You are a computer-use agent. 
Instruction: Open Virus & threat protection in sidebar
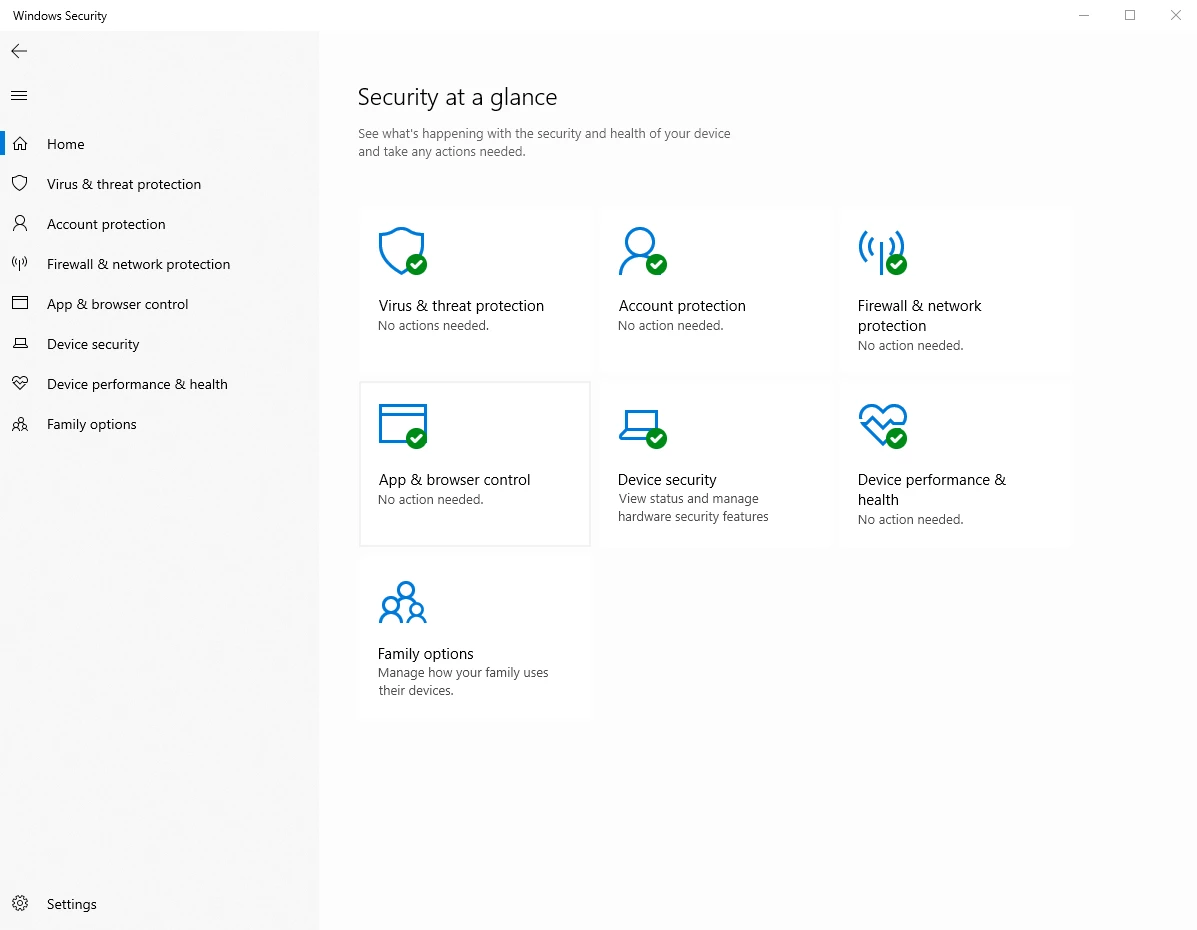pos(160,184)
